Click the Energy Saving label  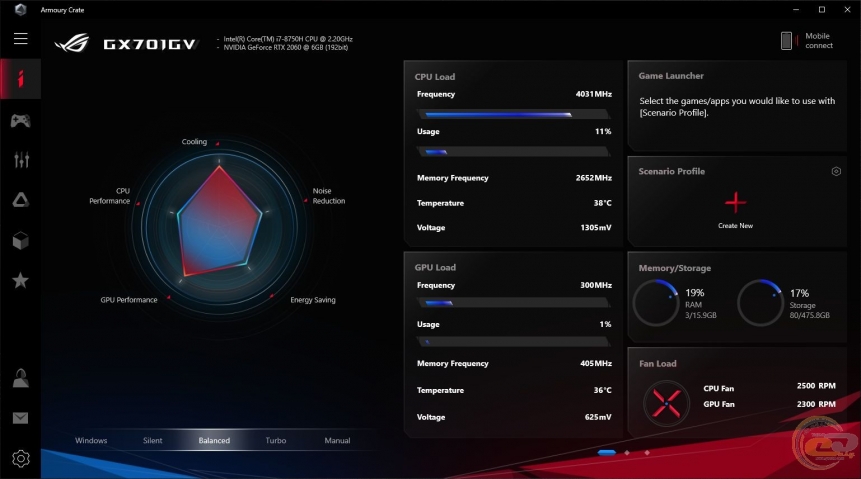pos(312,300)
